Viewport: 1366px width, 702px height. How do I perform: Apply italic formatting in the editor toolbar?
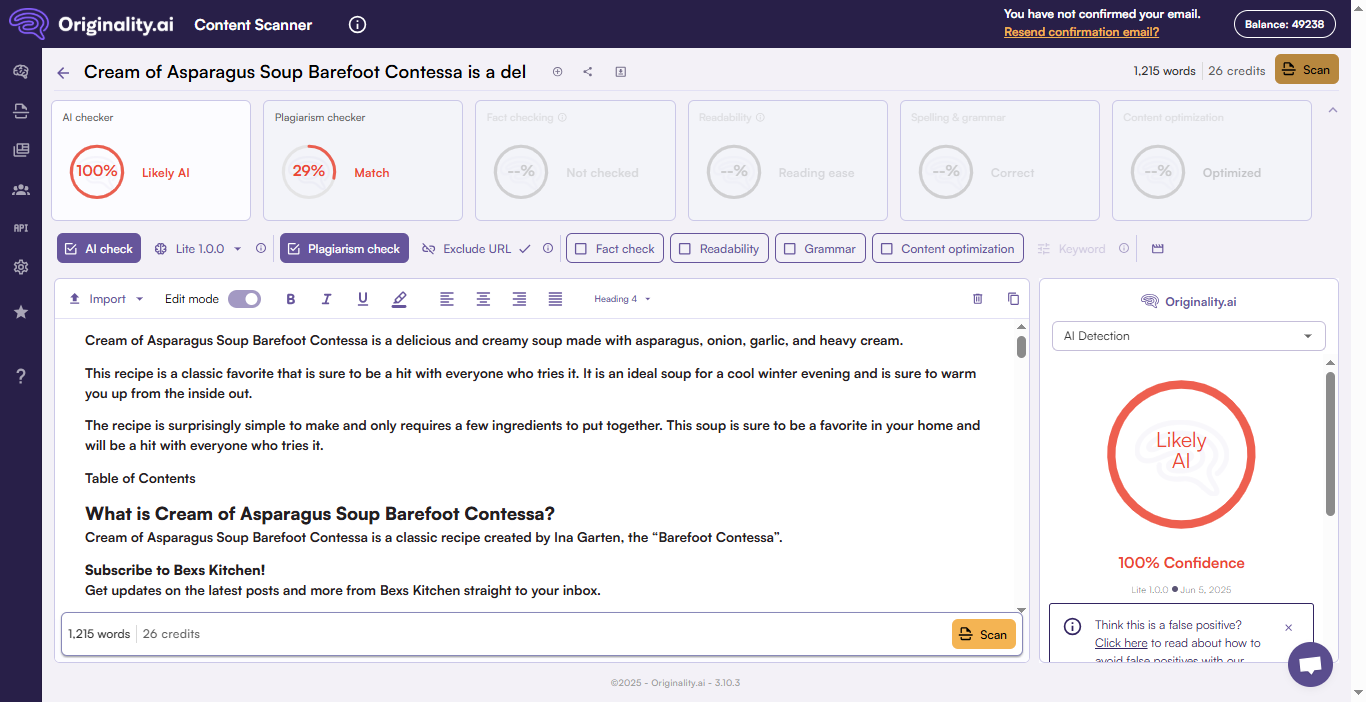tap(326, 299)
